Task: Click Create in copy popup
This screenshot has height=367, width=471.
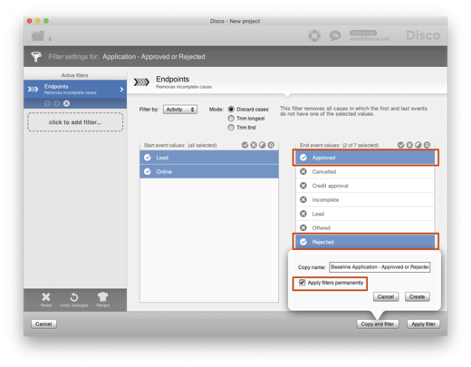Action: pos(417,297)
